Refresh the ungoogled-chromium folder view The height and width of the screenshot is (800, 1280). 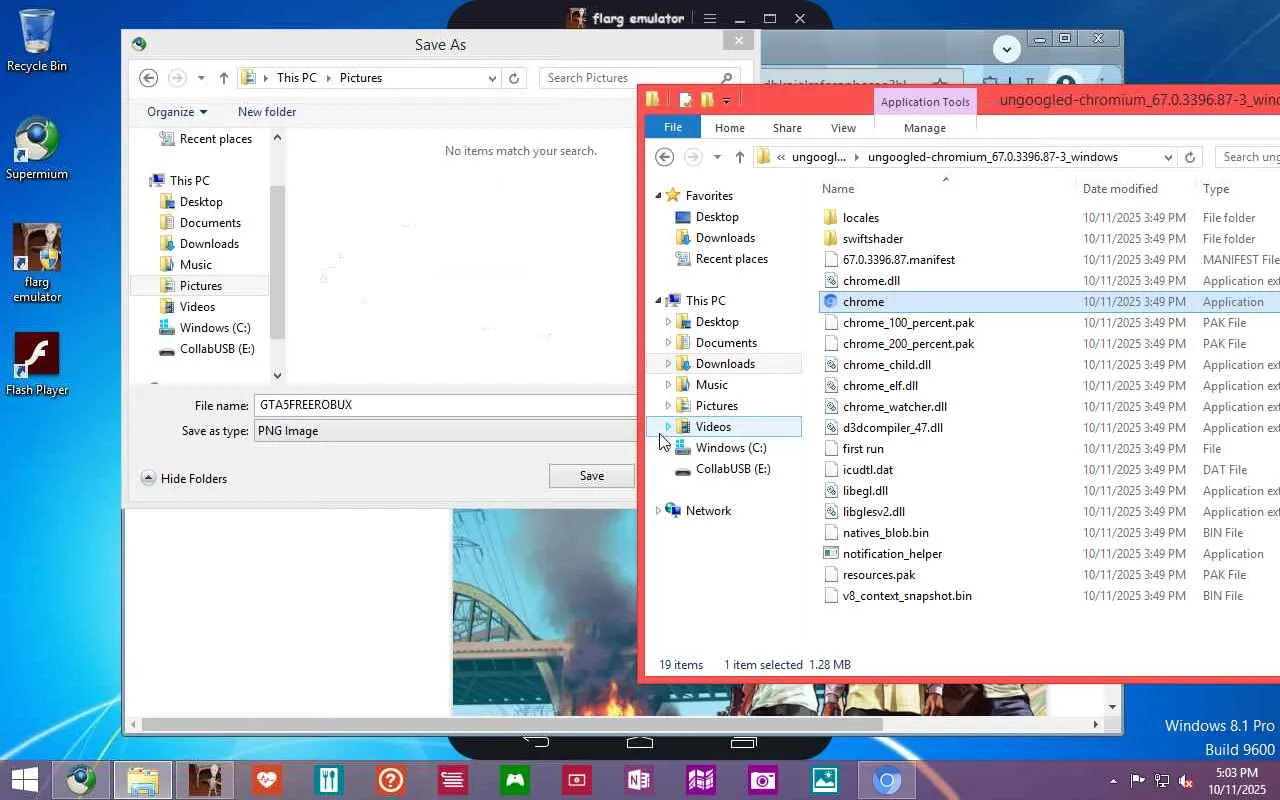[1190, 157]
